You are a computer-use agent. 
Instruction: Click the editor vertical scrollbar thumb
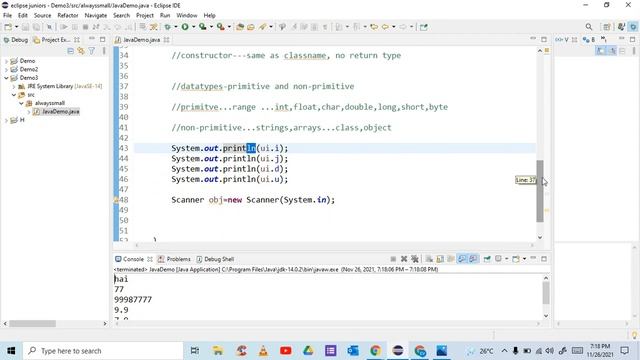click(540, 191)
